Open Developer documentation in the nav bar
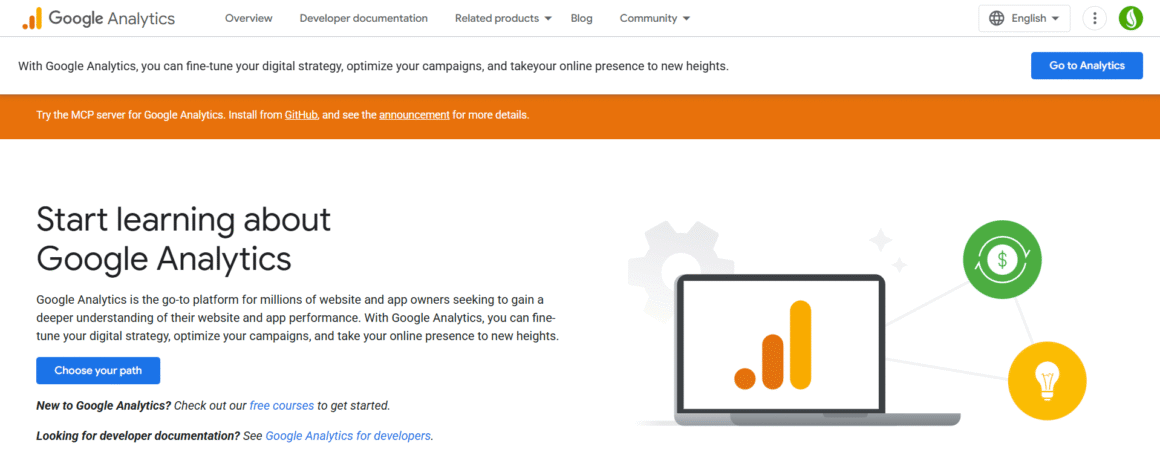Screen dimensions: 1160x472 363,18
